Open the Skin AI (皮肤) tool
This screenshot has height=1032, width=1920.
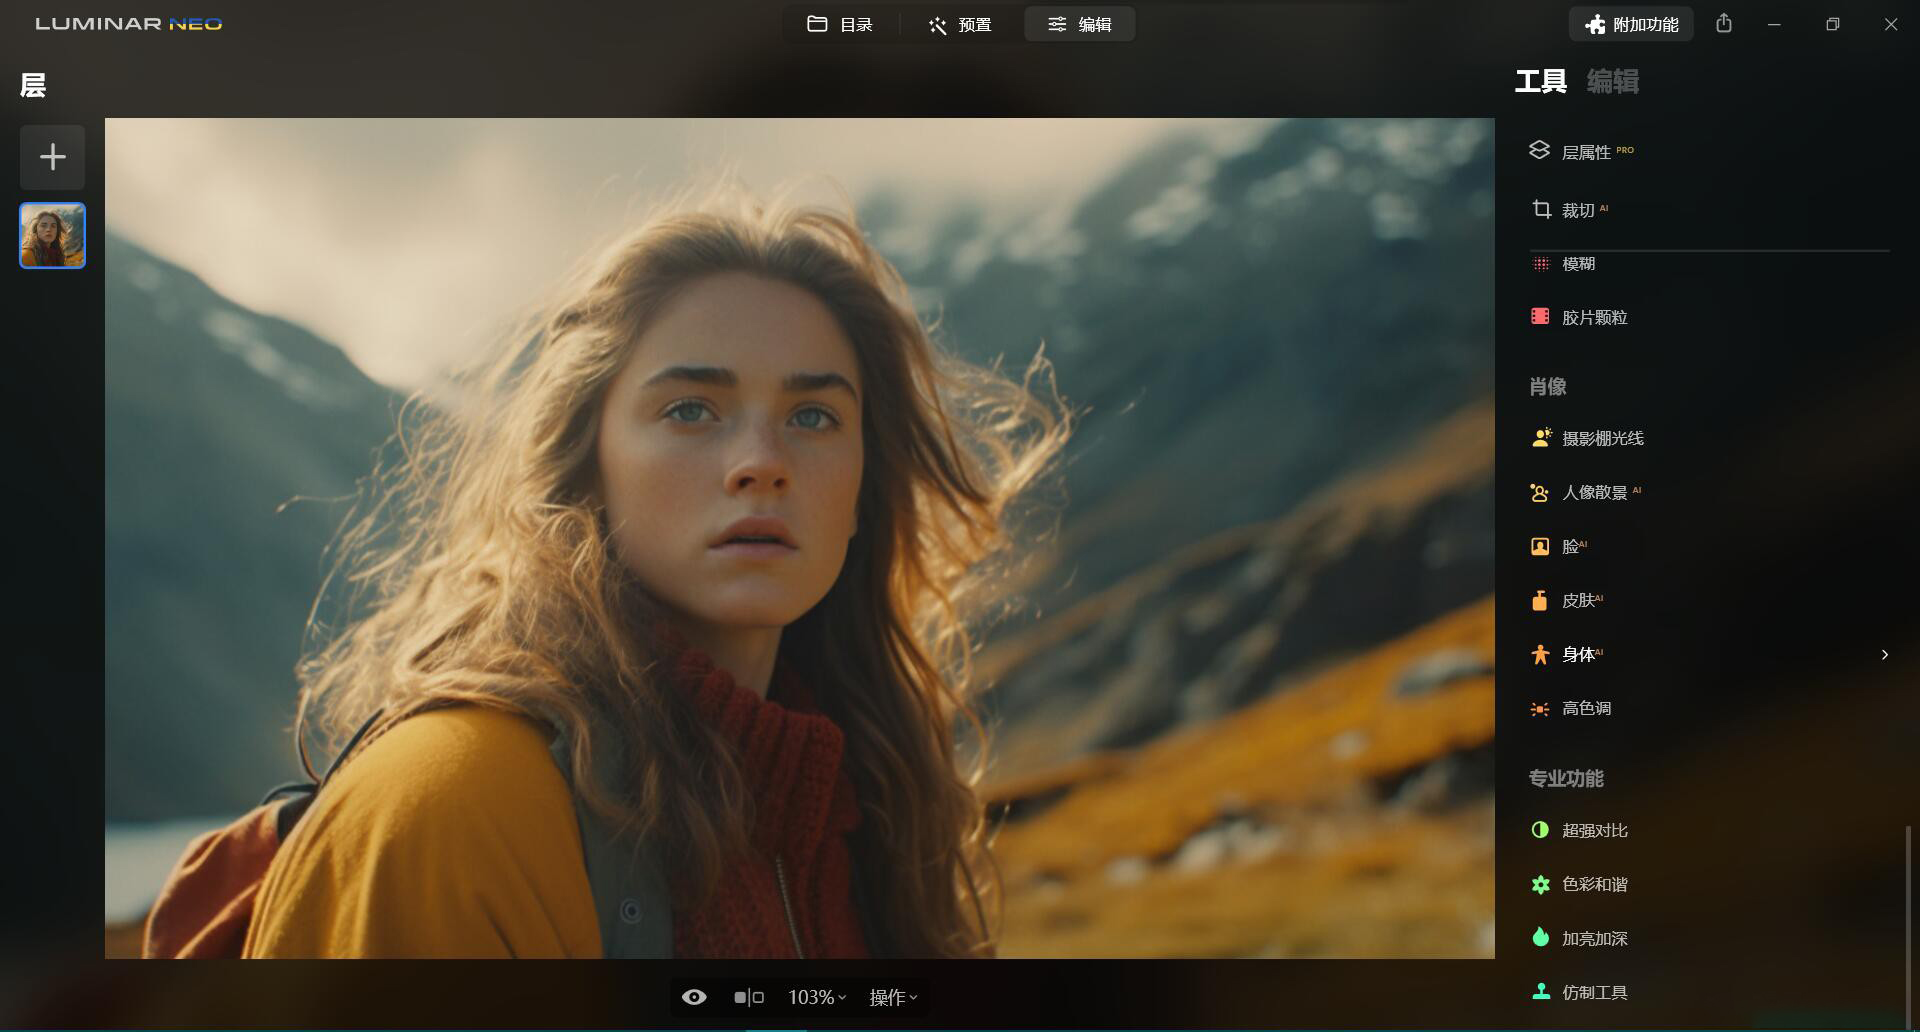[x=1577, y=600]
